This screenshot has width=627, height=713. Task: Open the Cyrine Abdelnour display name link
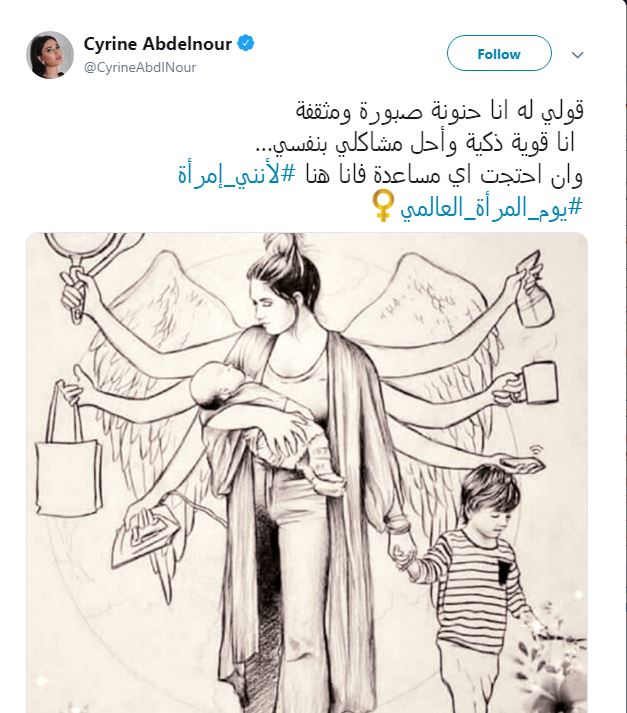point(158,44)
